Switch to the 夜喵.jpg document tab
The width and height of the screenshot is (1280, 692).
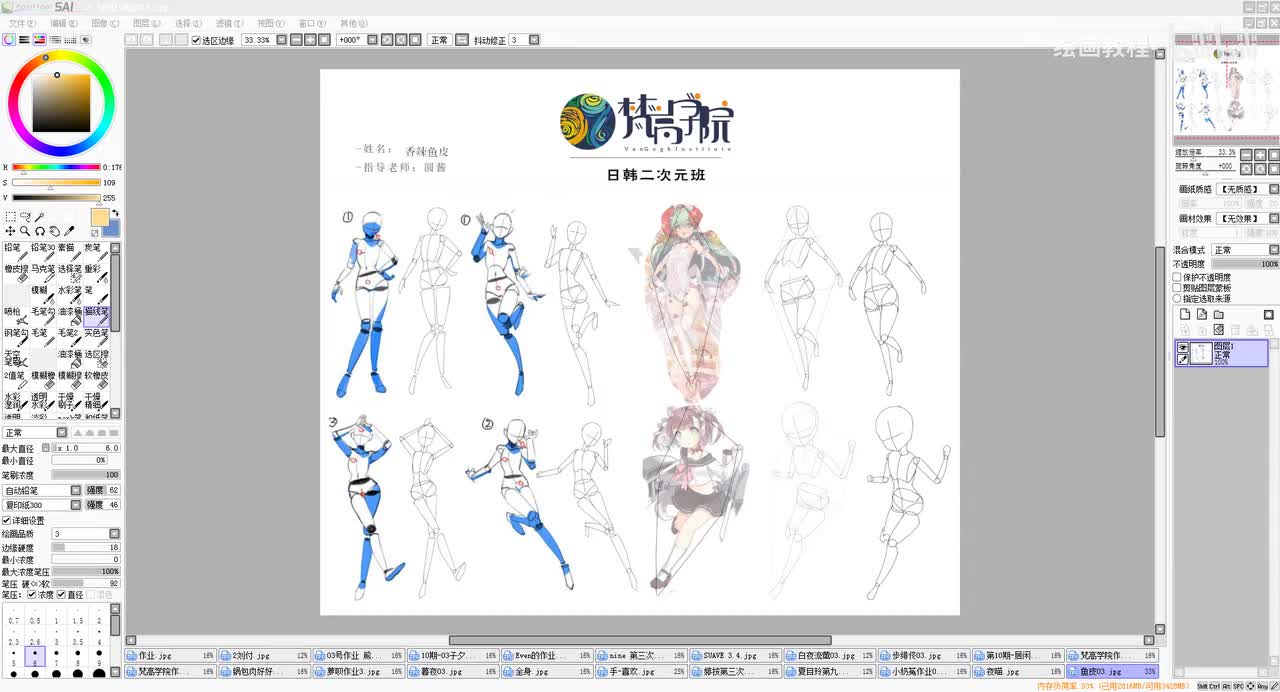click(x=1017, y=672)
